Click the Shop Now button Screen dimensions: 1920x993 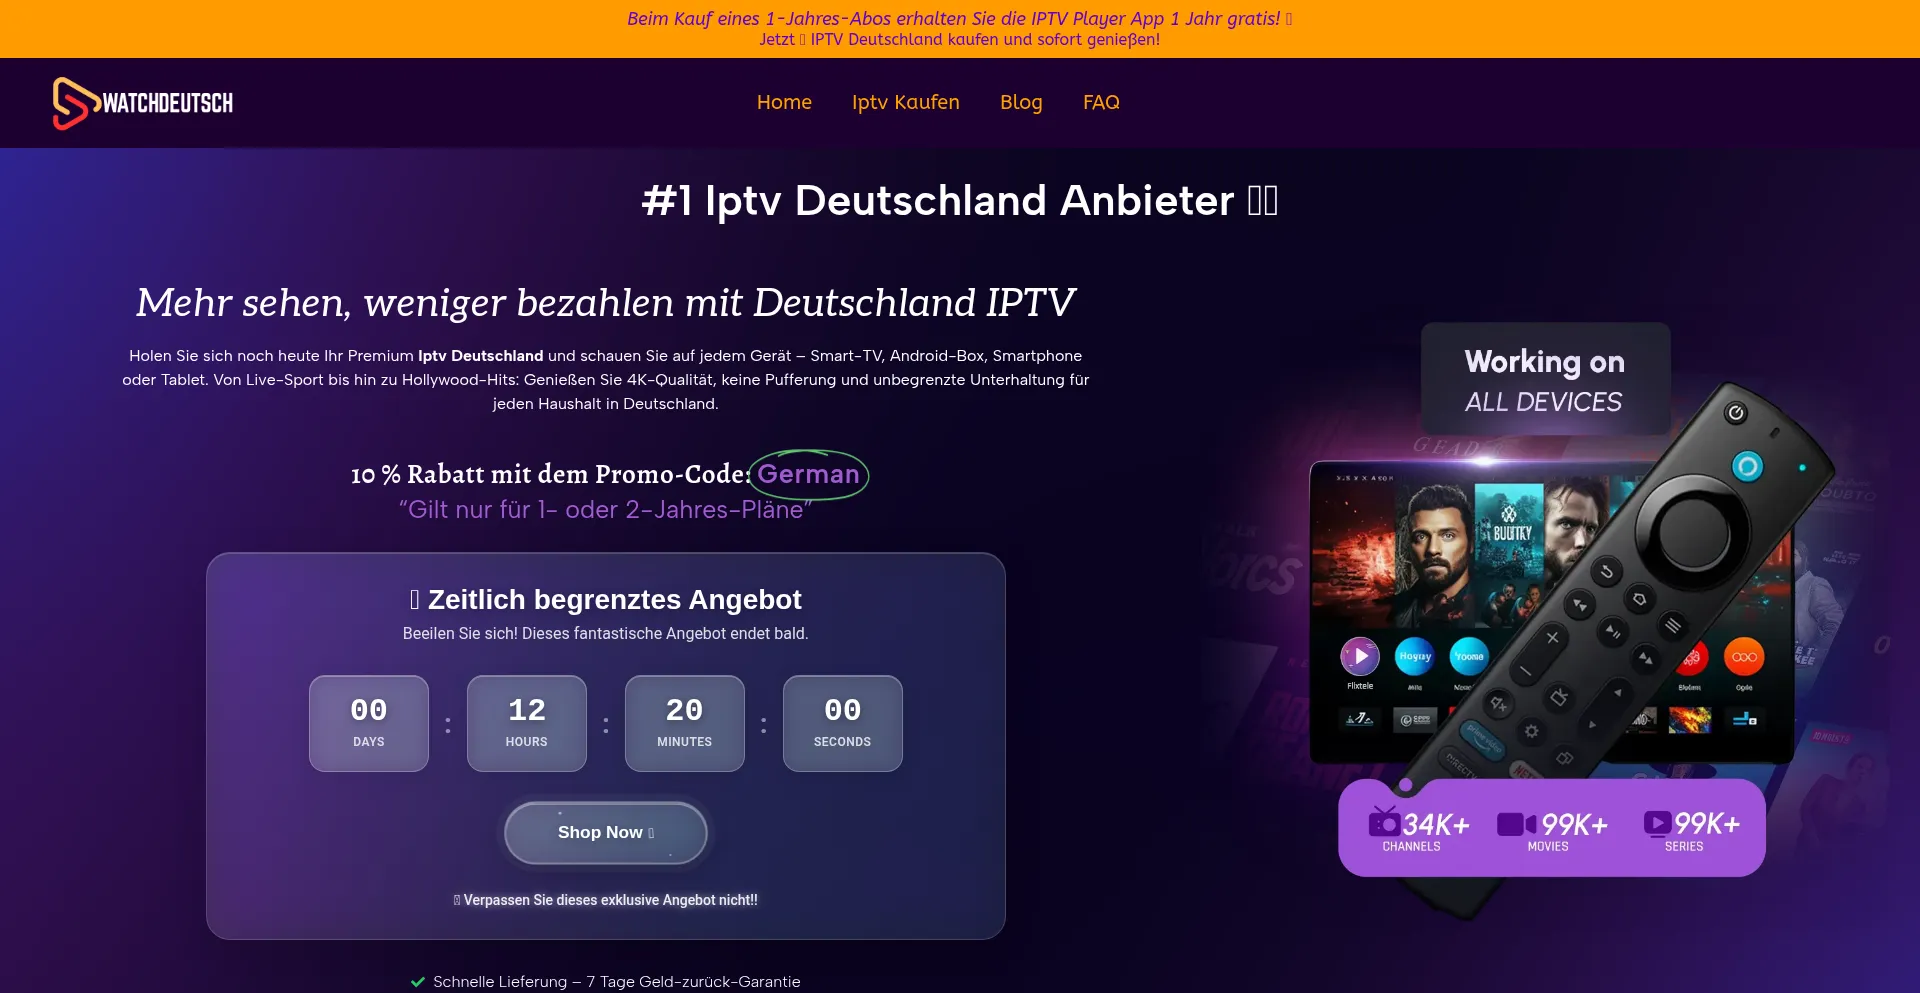[x=606, y=832]
